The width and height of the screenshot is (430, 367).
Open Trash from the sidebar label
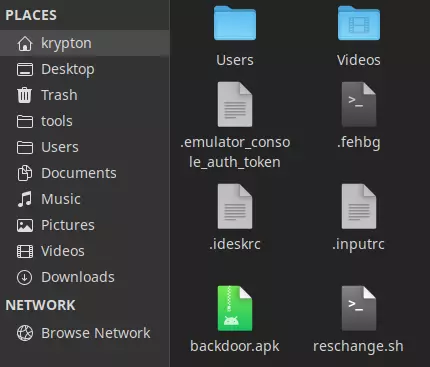pos(59,95)
